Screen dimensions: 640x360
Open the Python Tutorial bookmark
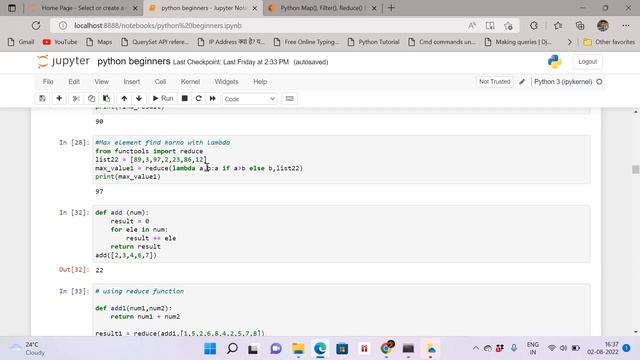(x=373, y=42)
